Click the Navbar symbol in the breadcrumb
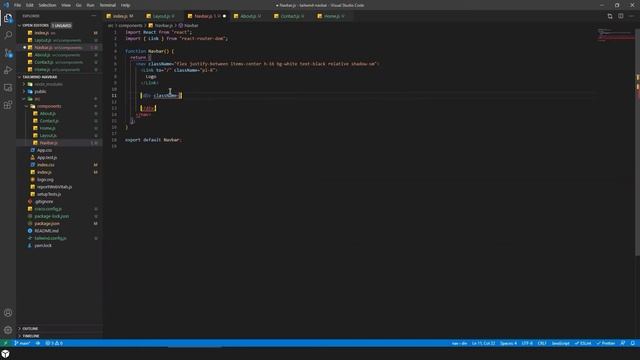Image resolution: width=640 pixels, height=360 pixels. [188, 25]
